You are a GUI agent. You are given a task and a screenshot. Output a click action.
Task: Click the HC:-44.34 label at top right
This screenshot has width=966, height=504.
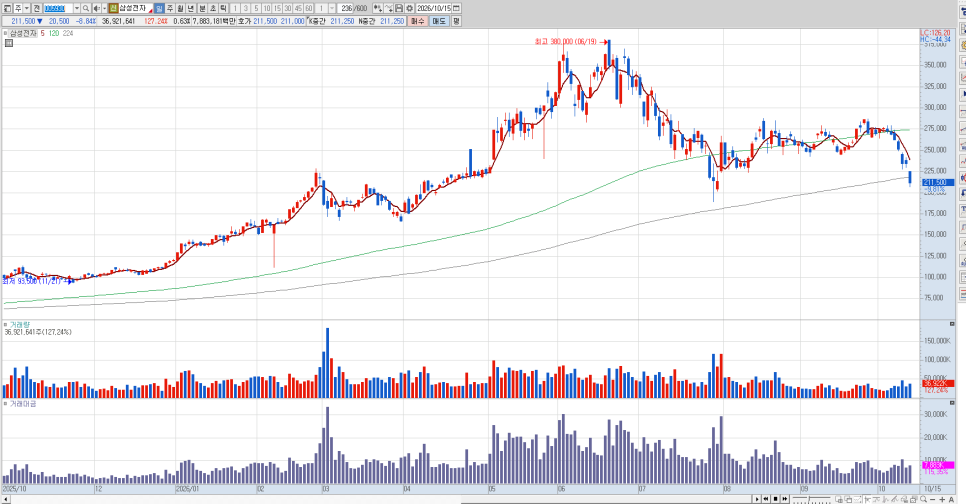935,39
